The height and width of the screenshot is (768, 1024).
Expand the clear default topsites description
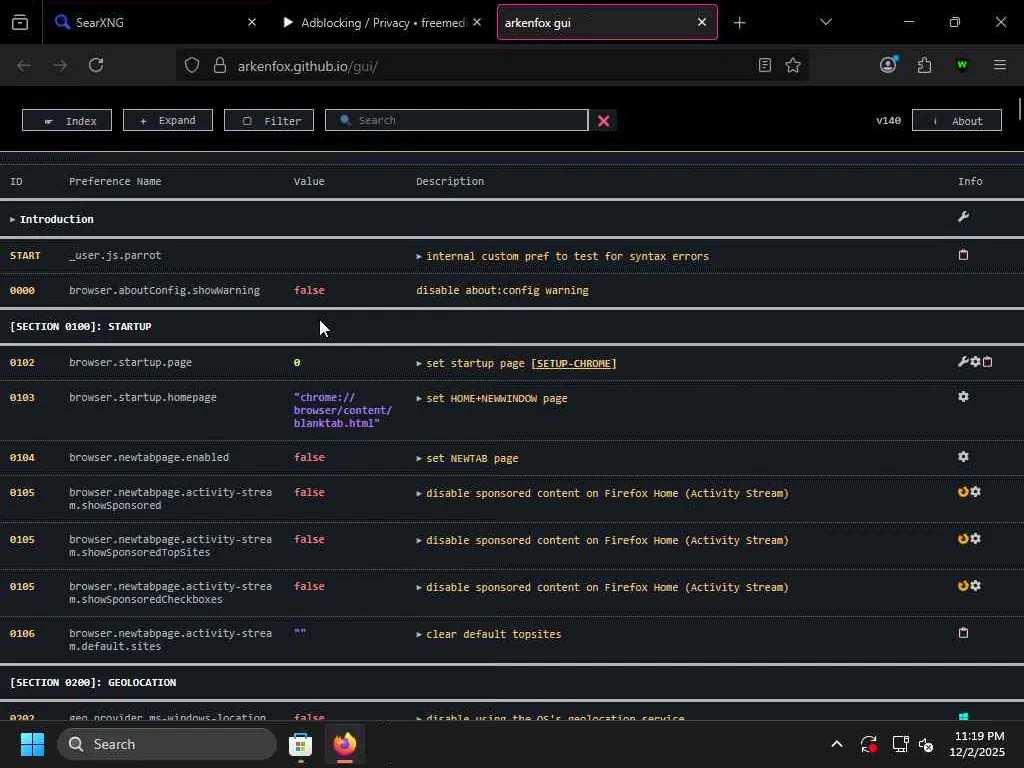[x=419, y=635]
